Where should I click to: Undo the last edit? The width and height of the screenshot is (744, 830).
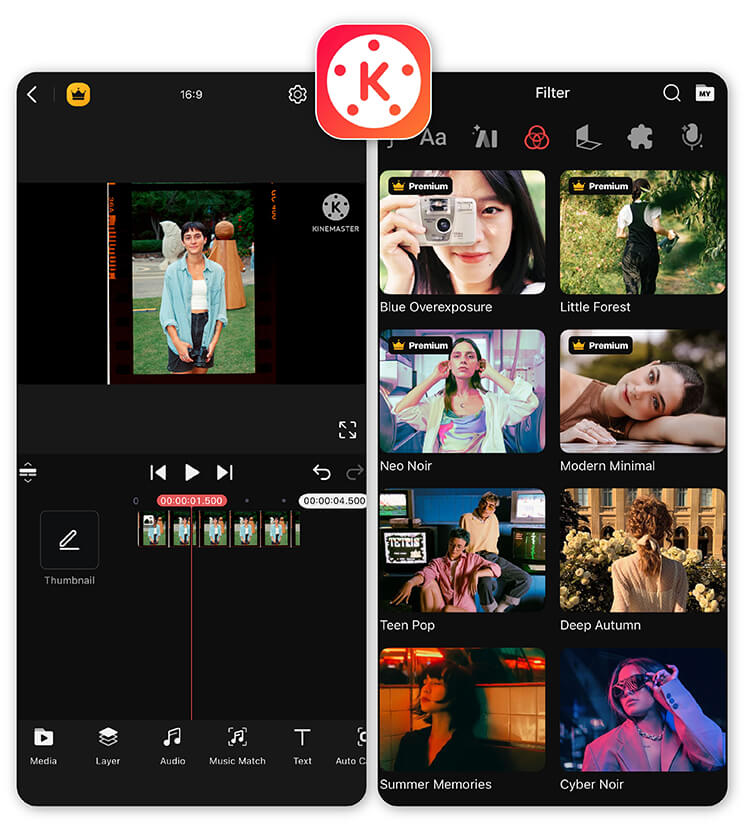click(321, 472)
